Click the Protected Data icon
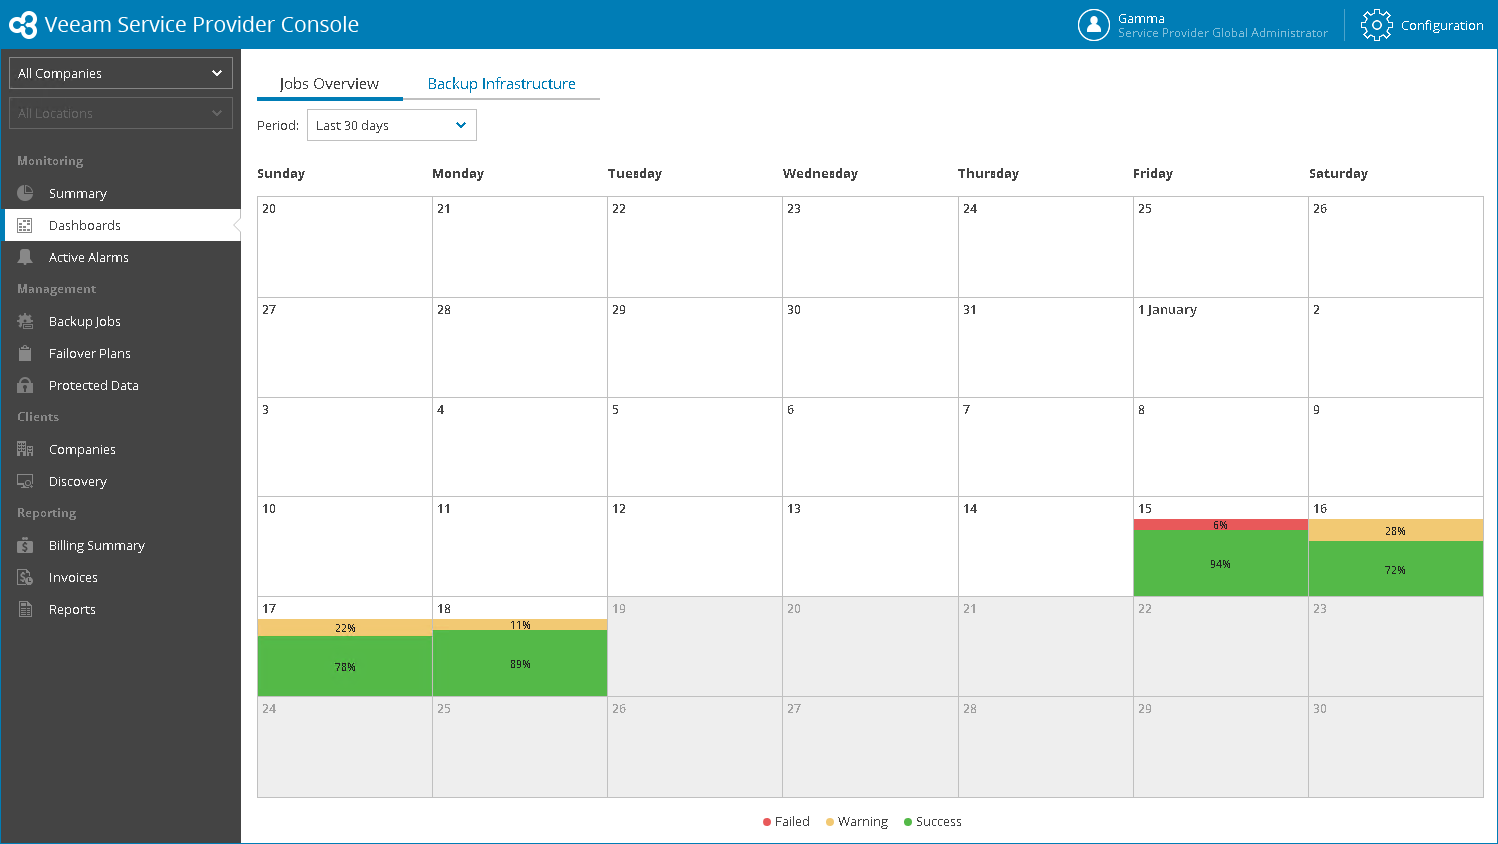The width and height of the screenshot is (1498, 844). pos(25,385)
